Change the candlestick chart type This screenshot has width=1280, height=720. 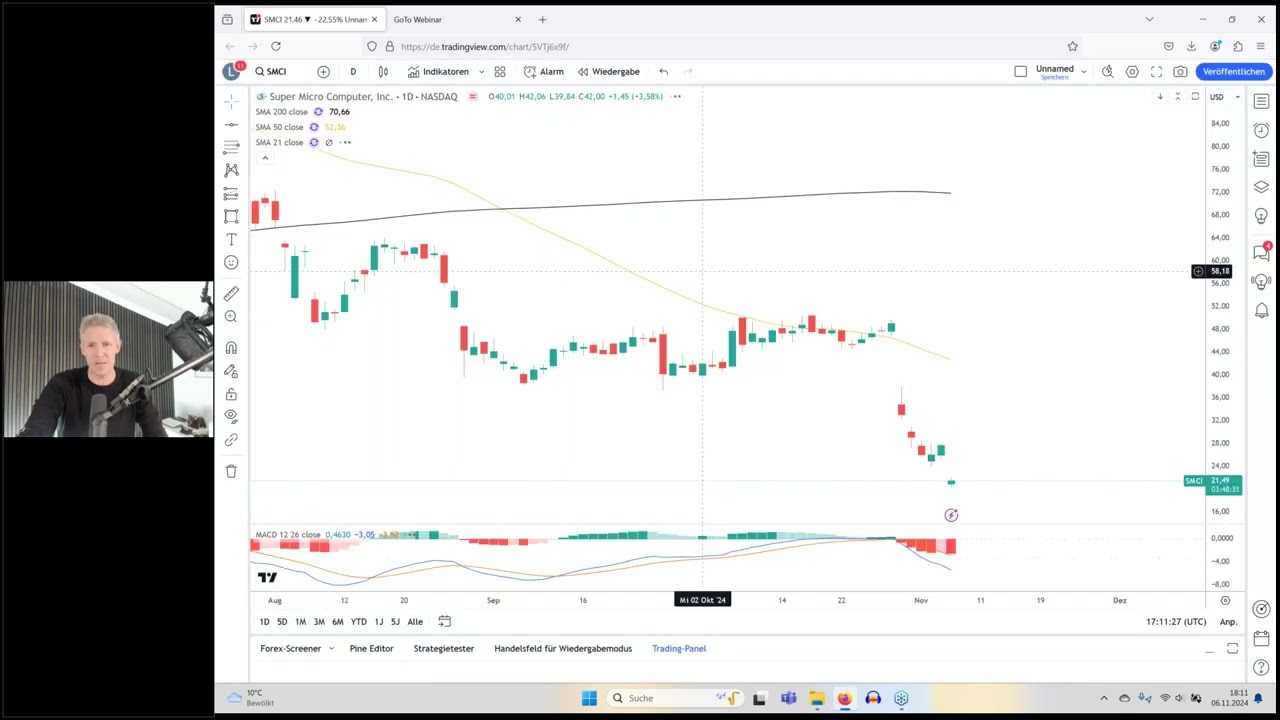click(383, 72)
